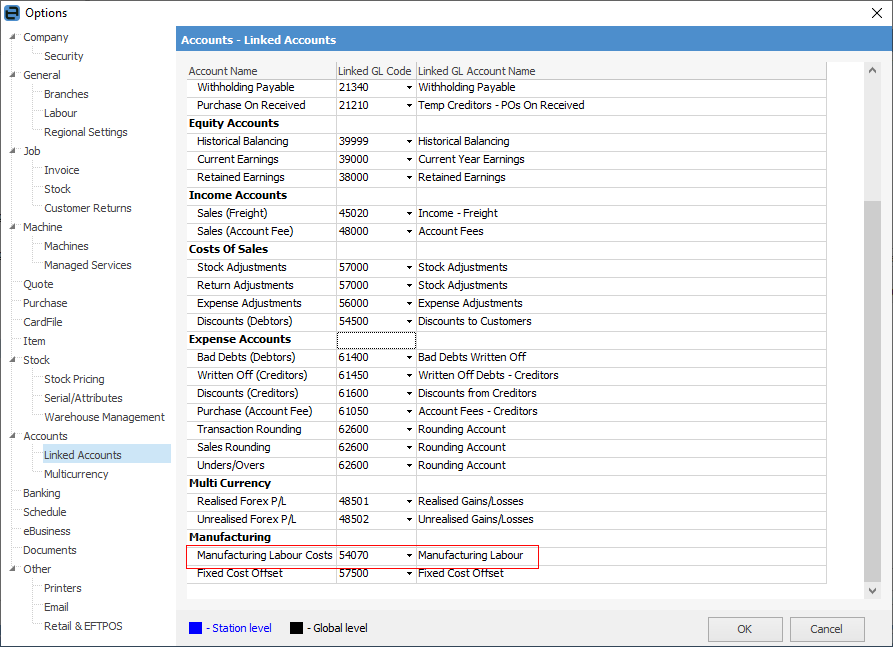Viewport: 893px width, 647px height.
Task: Collapse the Accounts tree node
Action: [x=12, y=436]
